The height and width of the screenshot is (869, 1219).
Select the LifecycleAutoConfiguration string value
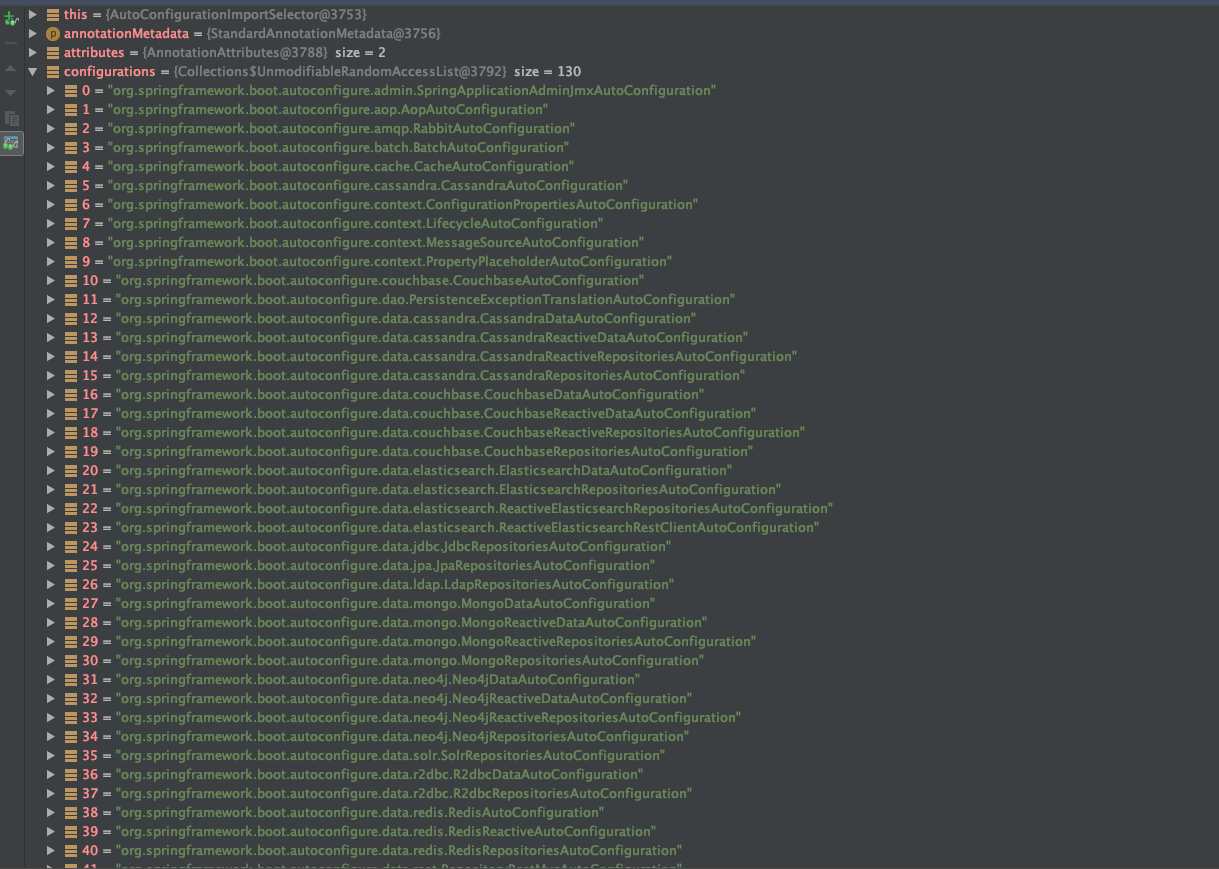[x=355, y=224]
